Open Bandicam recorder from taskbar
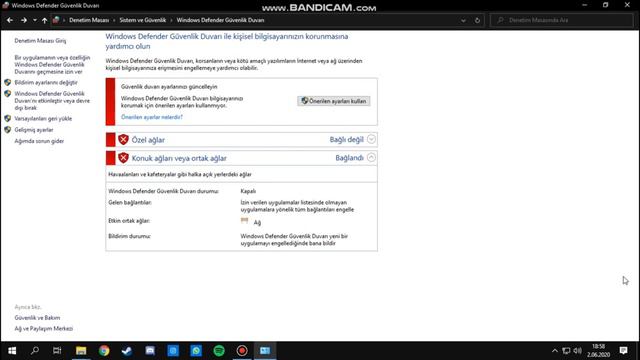Screen dimensions: 640x360 [x=242, y=351]
